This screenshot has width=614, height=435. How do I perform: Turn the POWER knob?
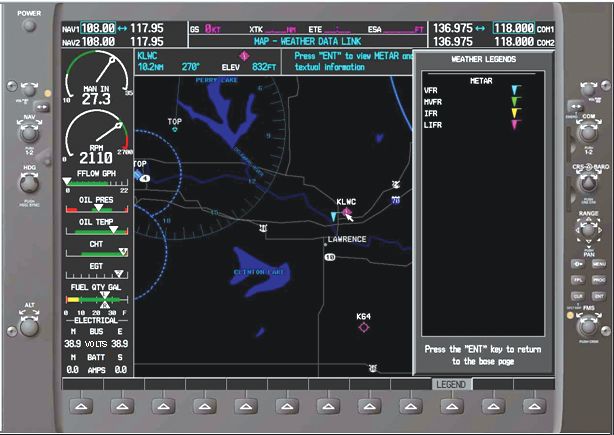pos(29,25)
